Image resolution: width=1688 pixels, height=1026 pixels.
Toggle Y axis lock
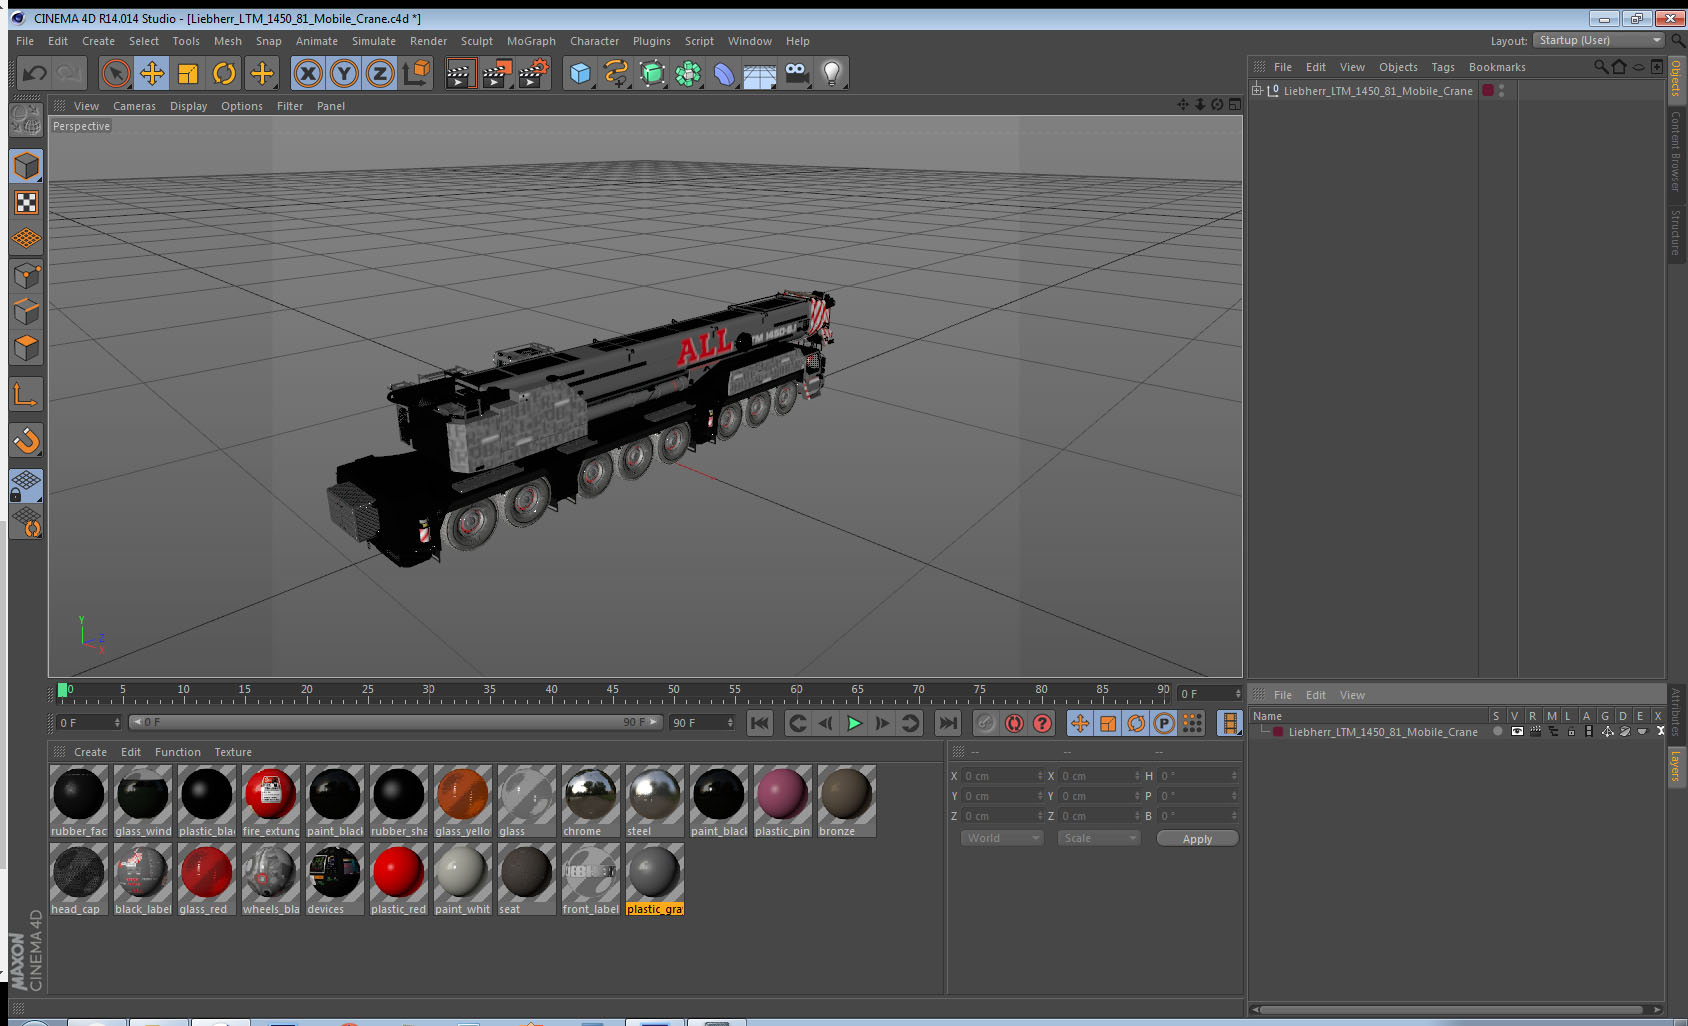point(344,73)
